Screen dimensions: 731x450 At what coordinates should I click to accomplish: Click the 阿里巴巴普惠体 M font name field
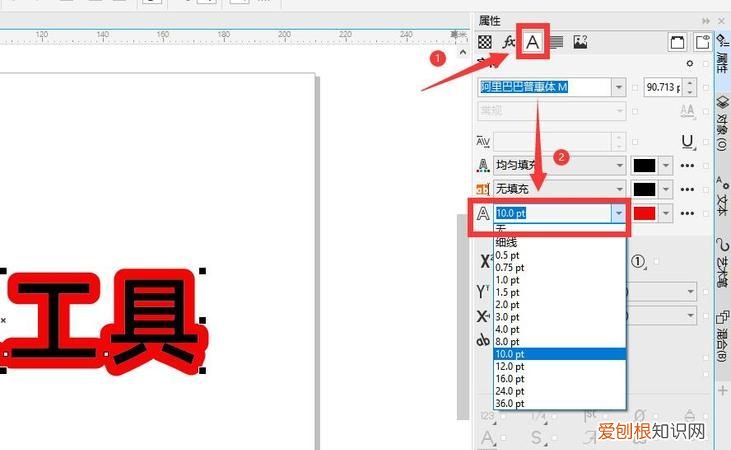[x=545, y=87]
